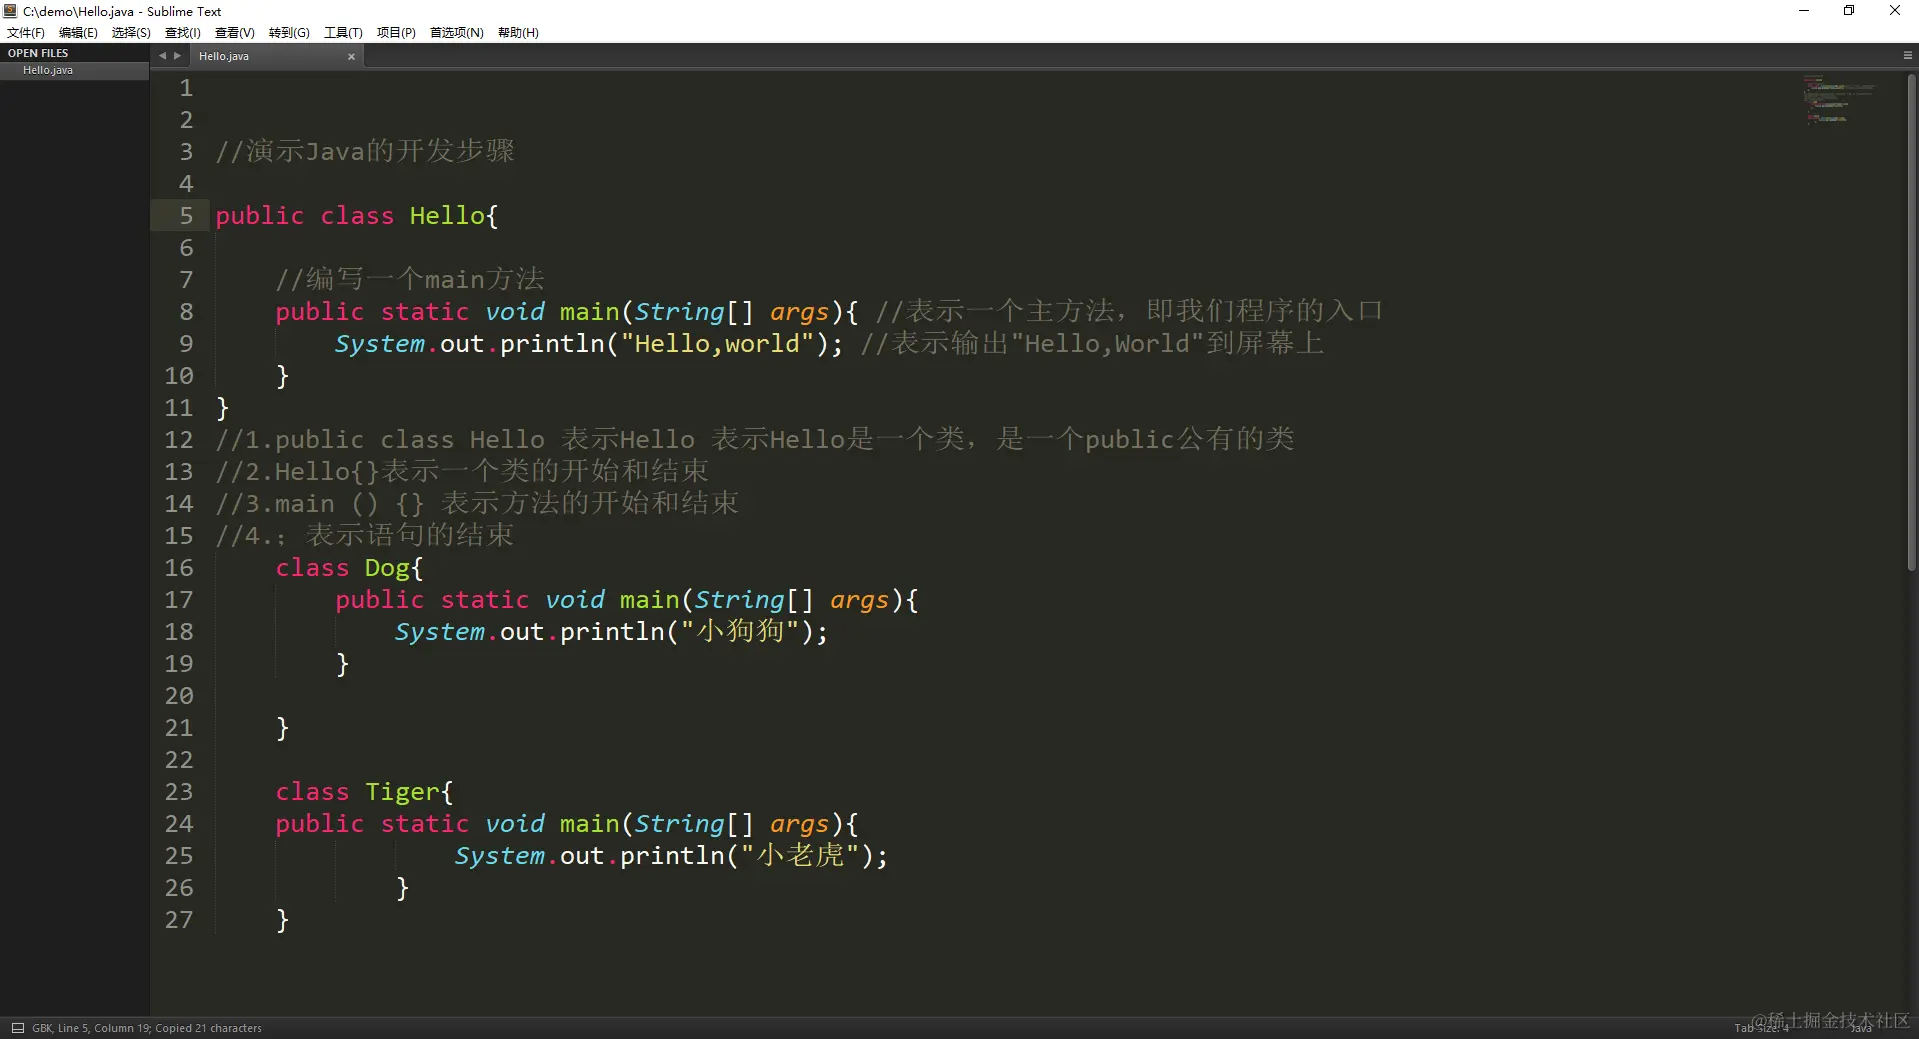Click the "Hello,world" string on line 9
The image size is (1919, 1039).
717,344
